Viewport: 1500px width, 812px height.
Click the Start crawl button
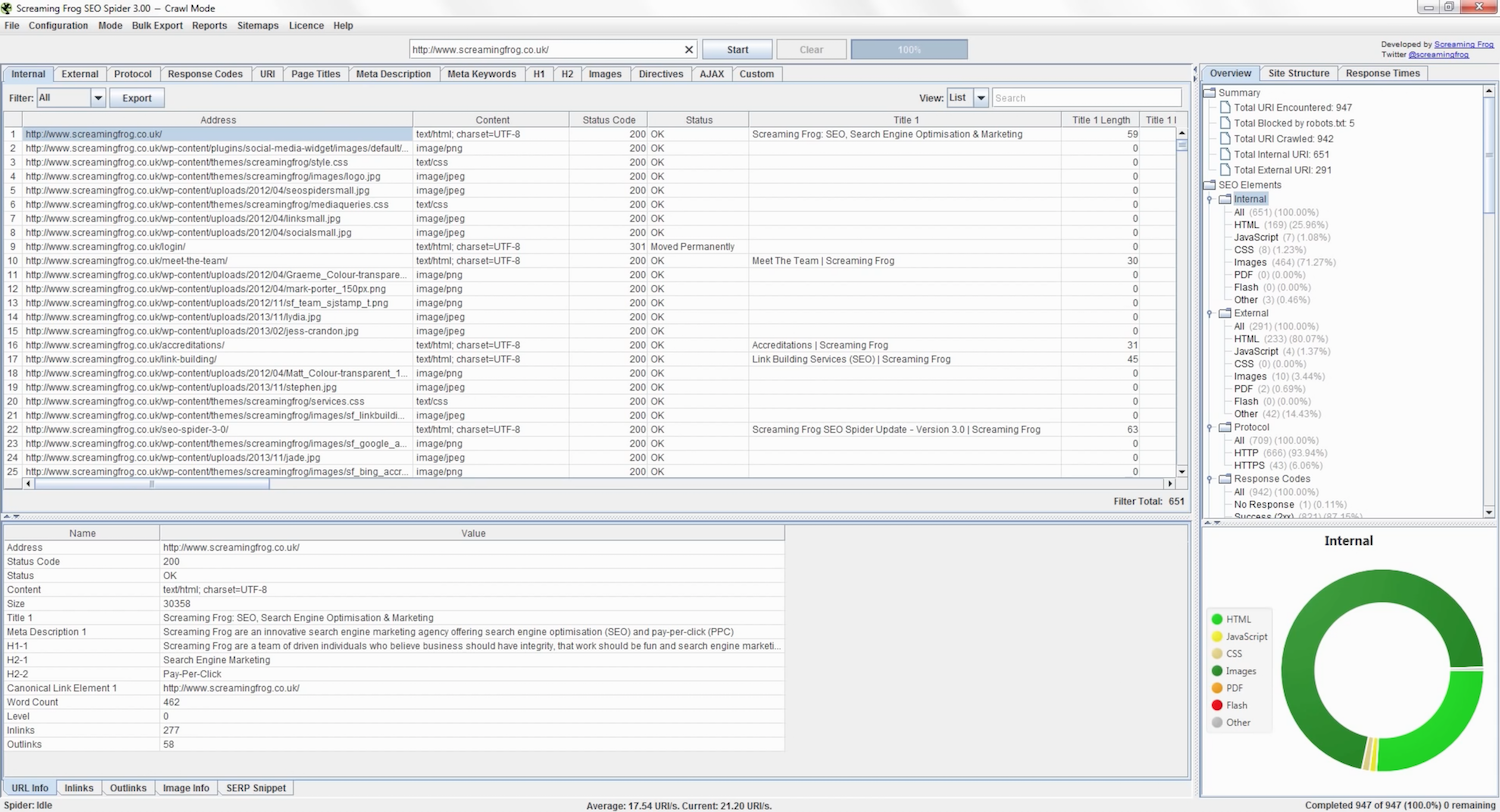coord(737,49)
